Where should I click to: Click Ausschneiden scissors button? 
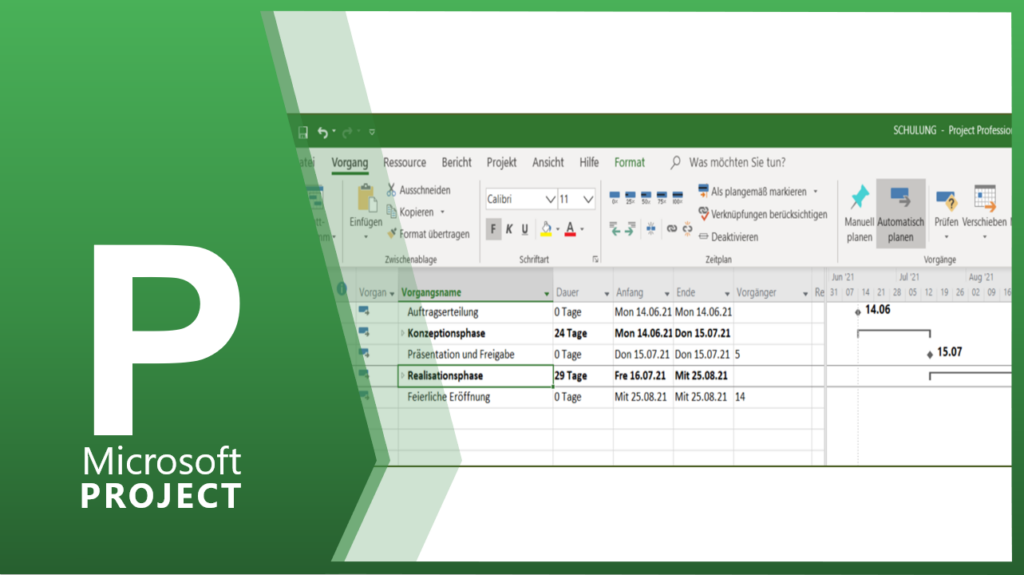click(419, 190)
